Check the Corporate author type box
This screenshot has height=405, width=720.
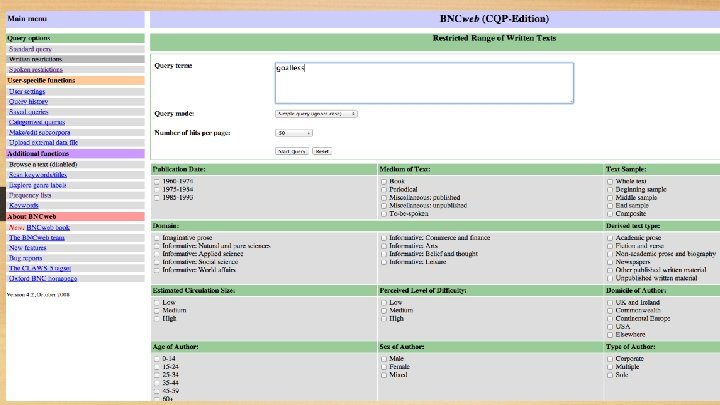click(x=610, y=359)
